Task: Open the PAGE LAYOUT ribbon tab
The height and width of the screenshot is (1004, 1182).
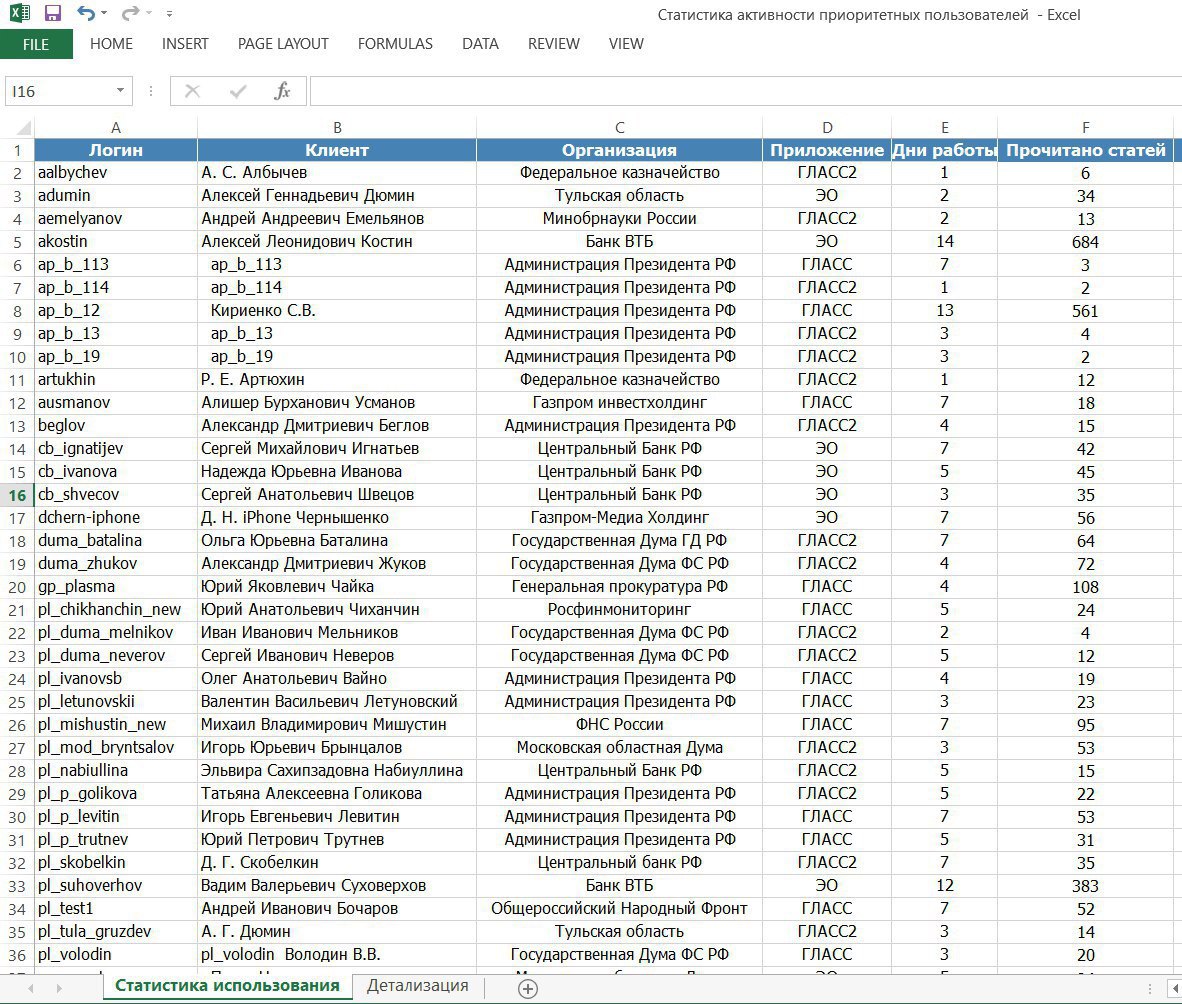Action: 283,44
